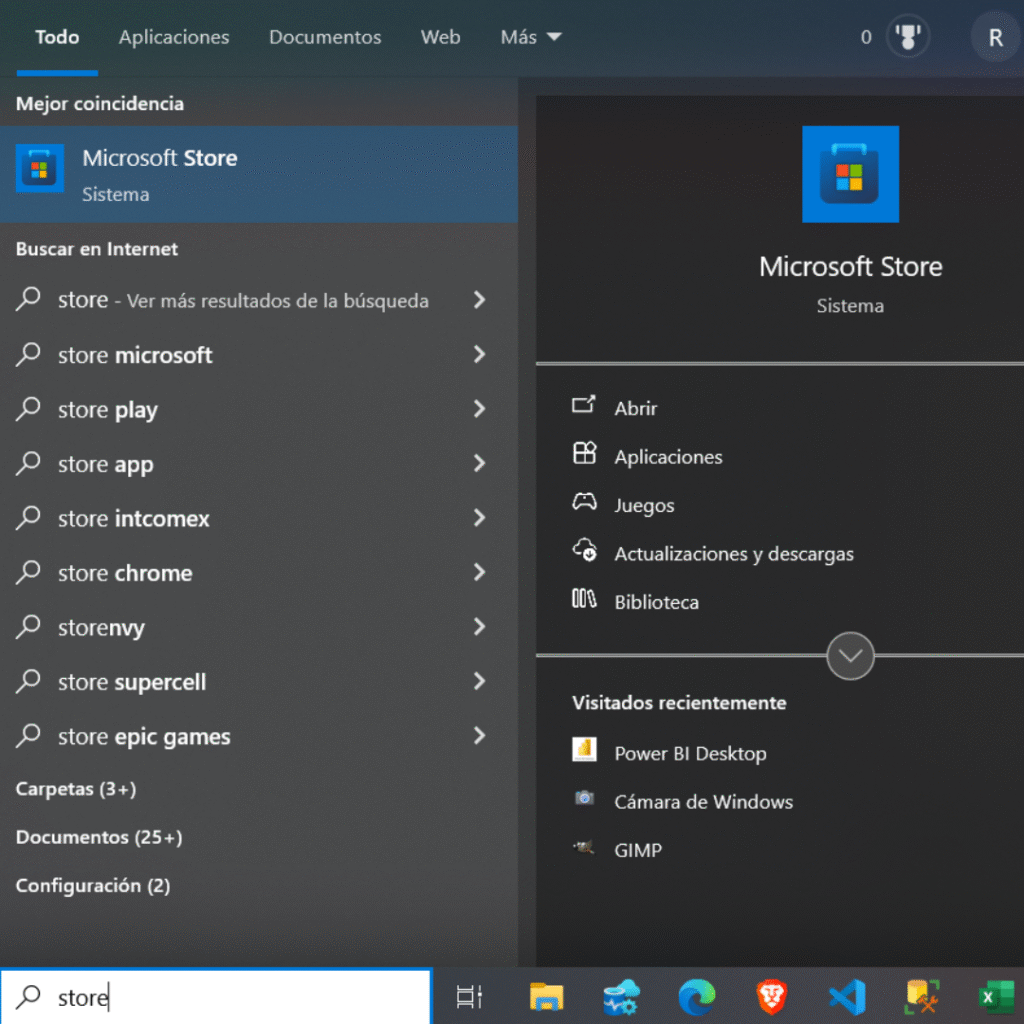Launch Brave browser from taskbar
1024x1024 pixels.
(772, 997)
